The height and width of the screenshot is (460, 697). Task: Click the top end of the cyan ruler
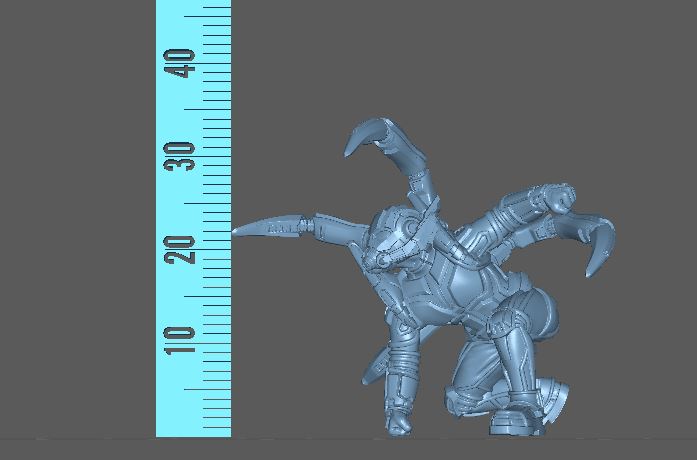193,5
